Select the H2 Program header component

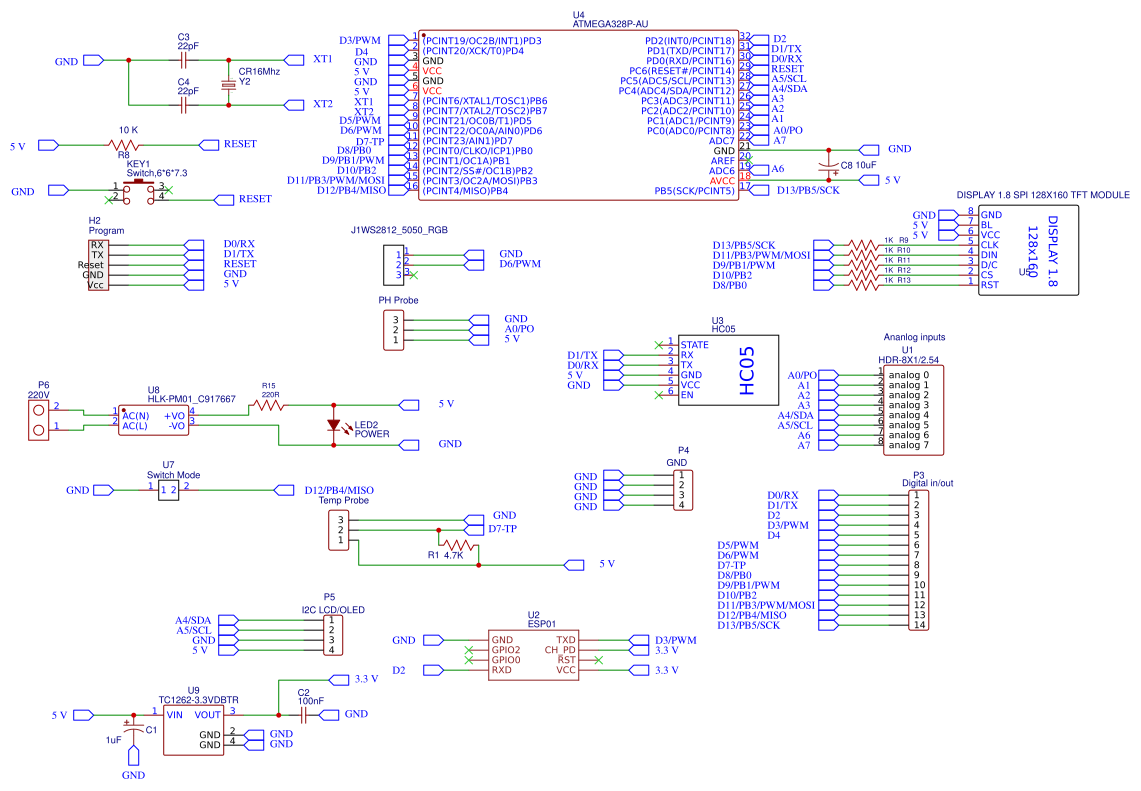[x=98, y=265]
